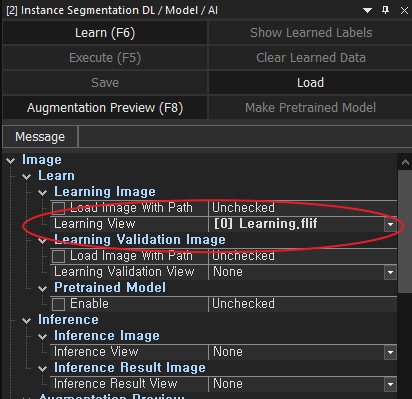Collapse the Inference tree section

pyautogui.click(x=27, y=320)
